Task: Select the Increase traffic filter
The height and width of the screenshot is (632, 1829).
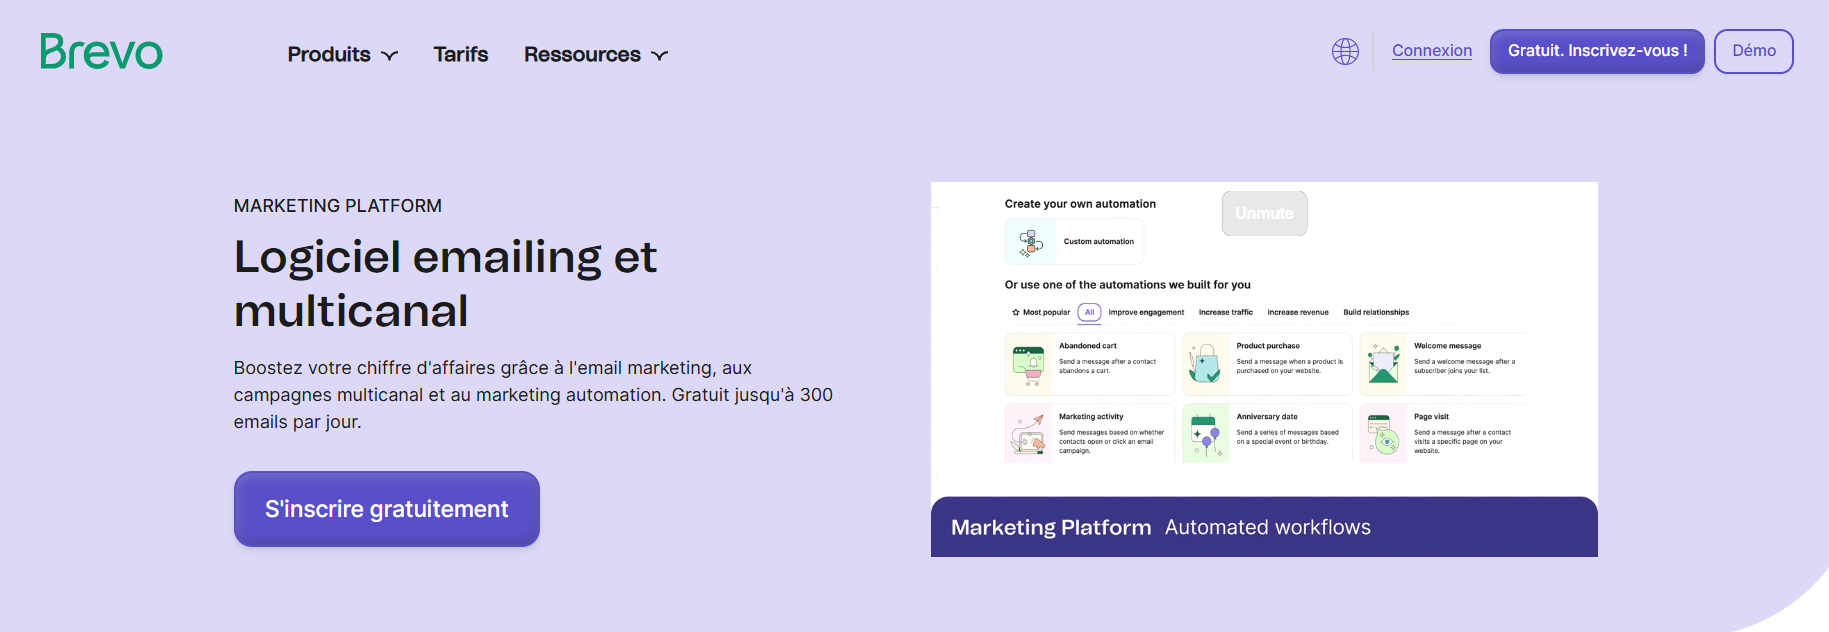Action: tap(1226, 312)
